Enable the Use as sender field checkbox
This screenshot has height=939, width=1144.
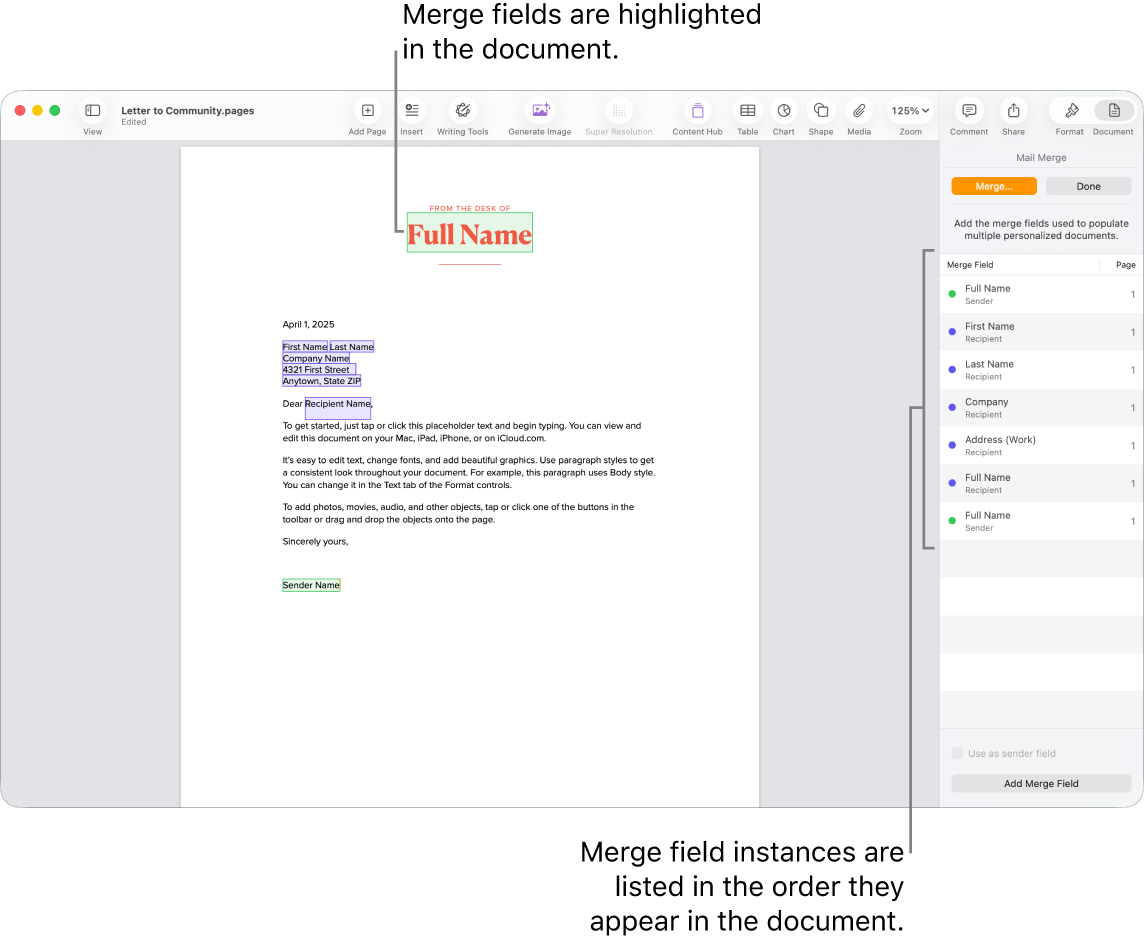957,753
